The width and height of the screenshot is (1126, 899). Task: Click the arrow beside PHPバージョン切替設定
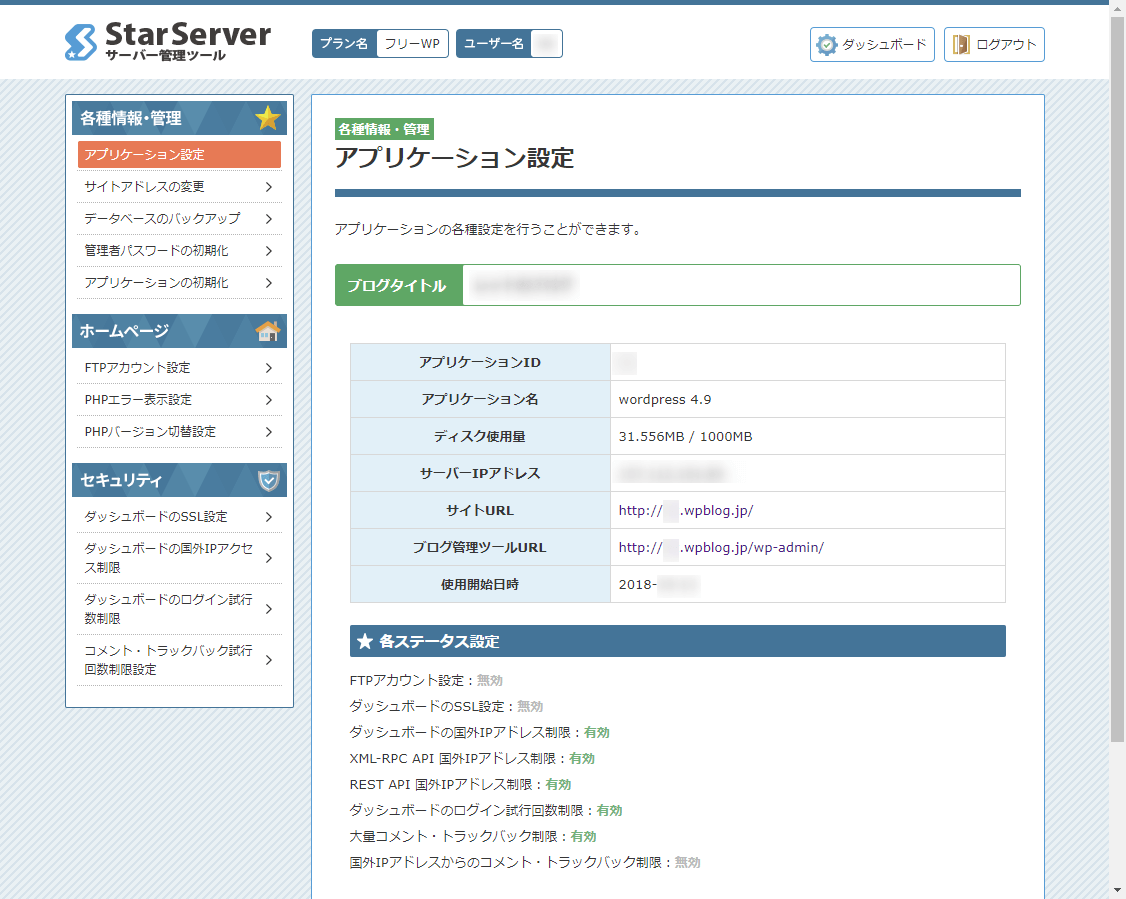[269, 432]
